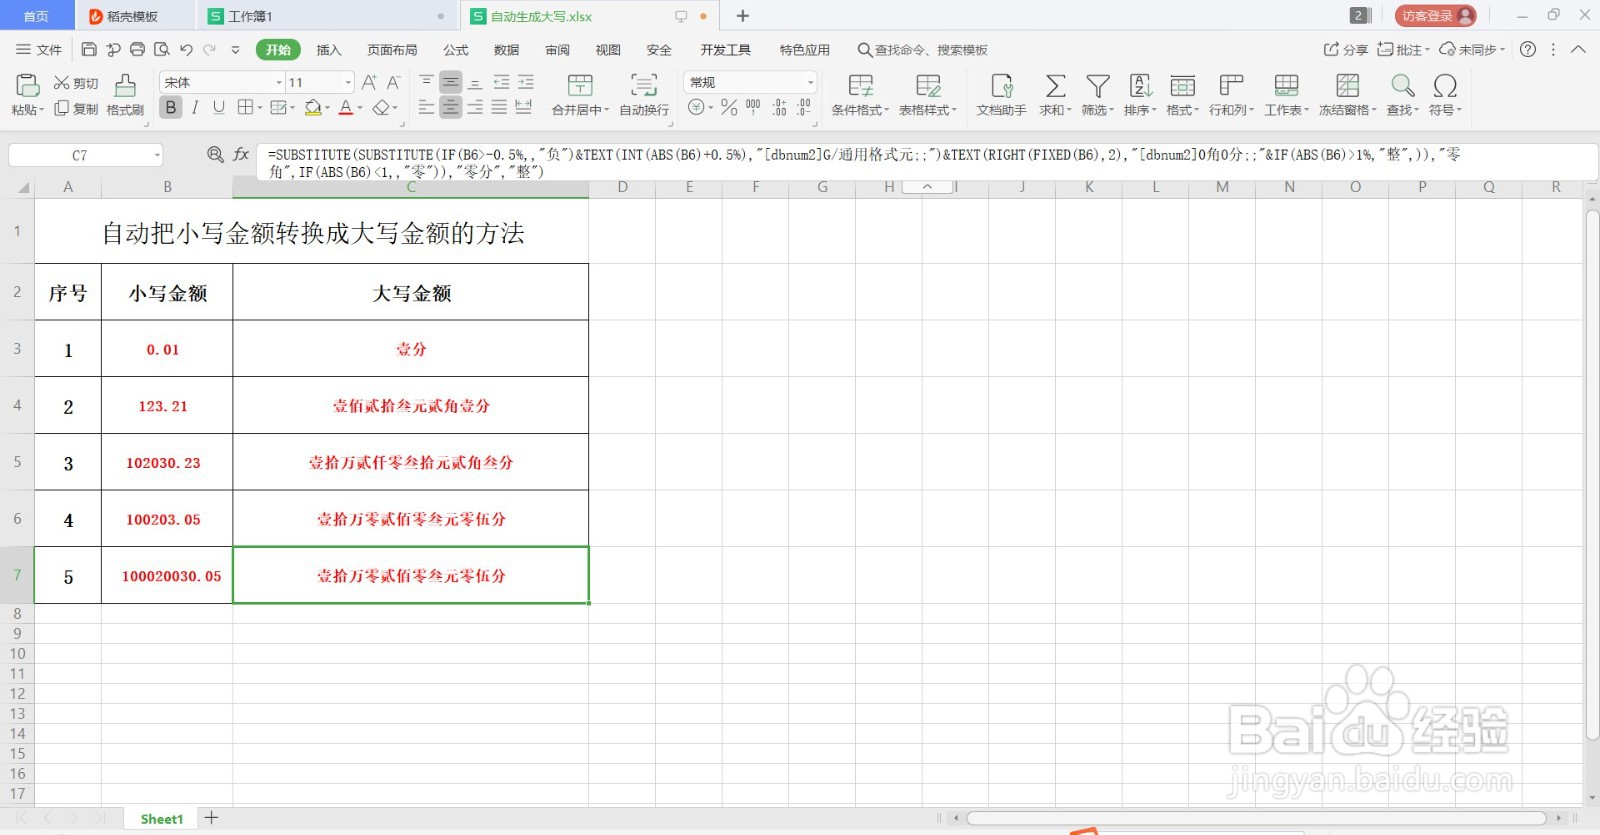Toggle middle vertical alignment
This screenshot has width=1600, height=835.
tap(451, 83)
